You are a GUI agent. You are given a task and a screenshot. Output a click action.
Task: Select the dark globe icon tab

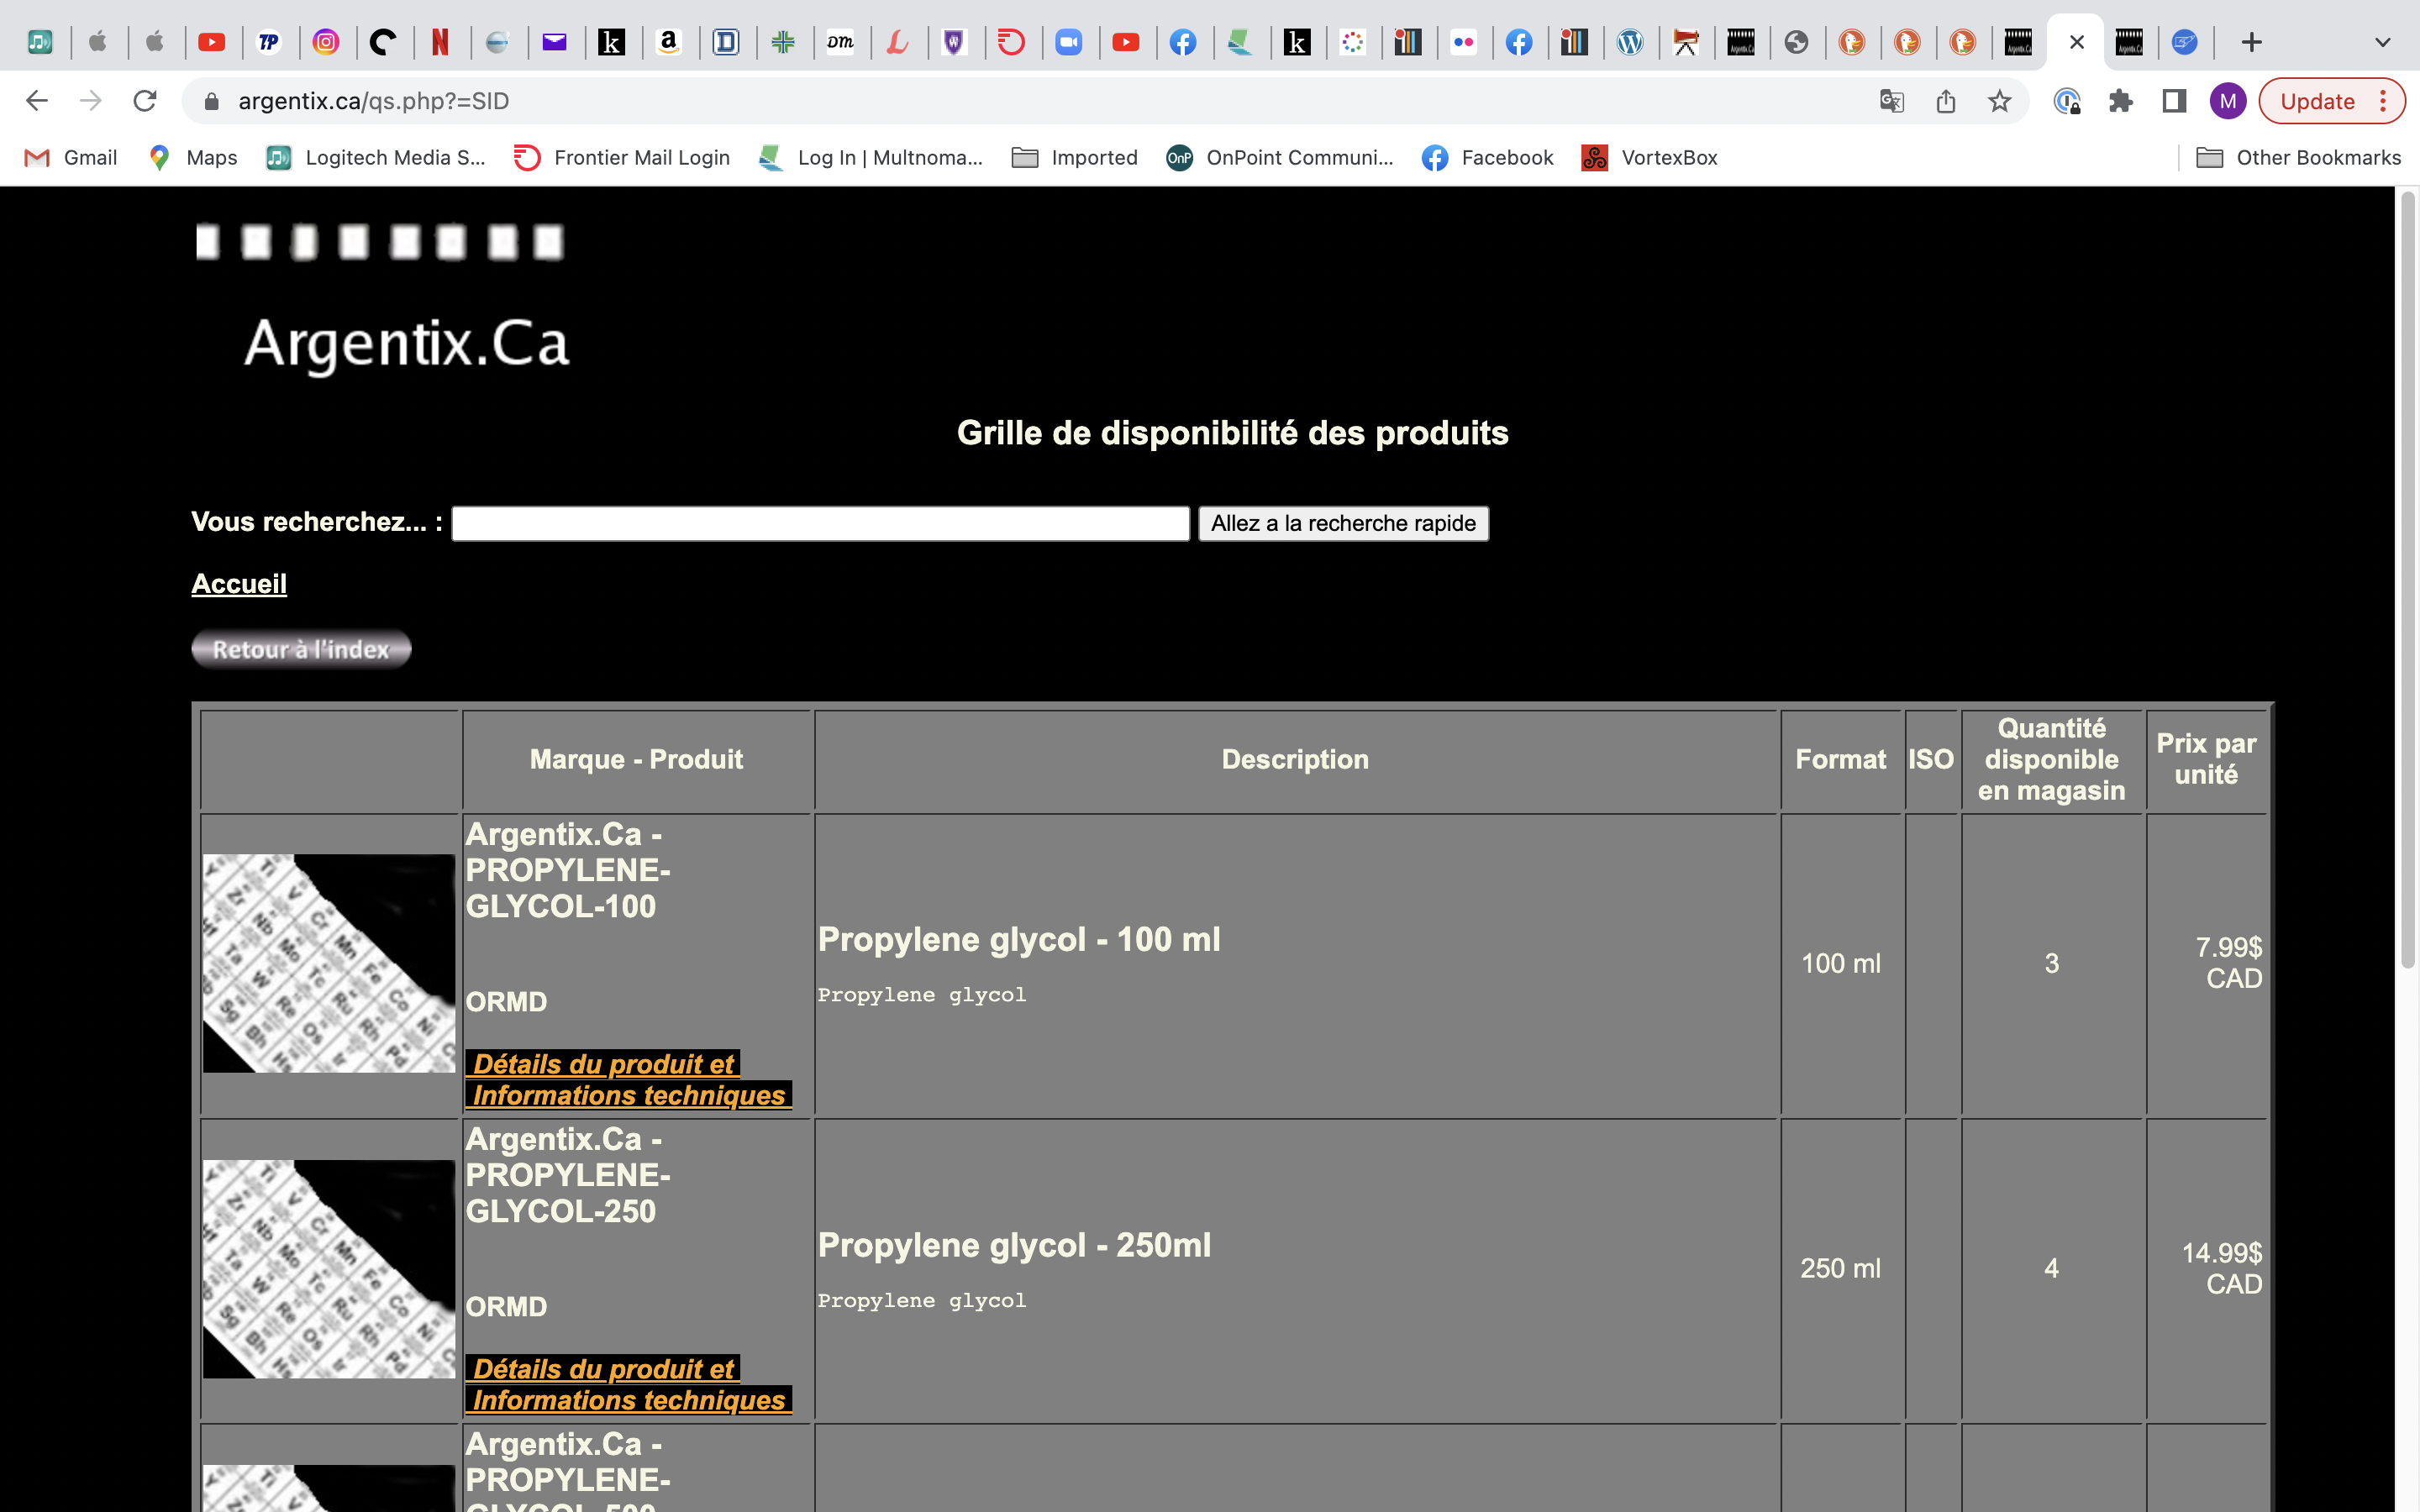click(1797, 42)
